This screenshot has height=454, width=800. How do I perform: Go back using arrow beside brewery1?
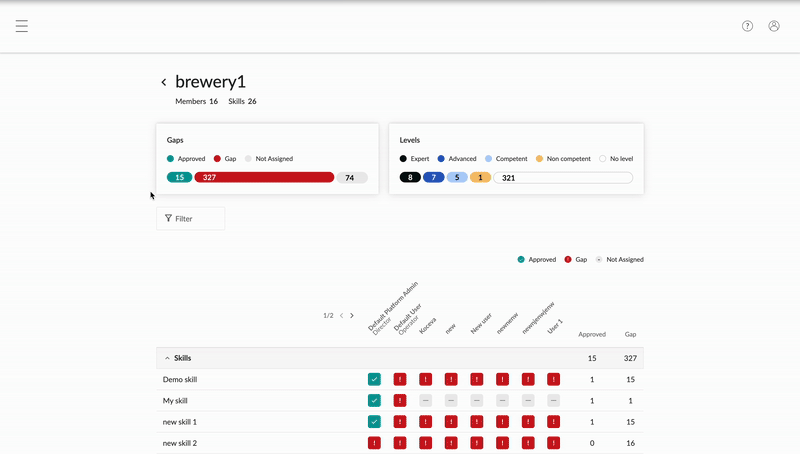[164, 82]
